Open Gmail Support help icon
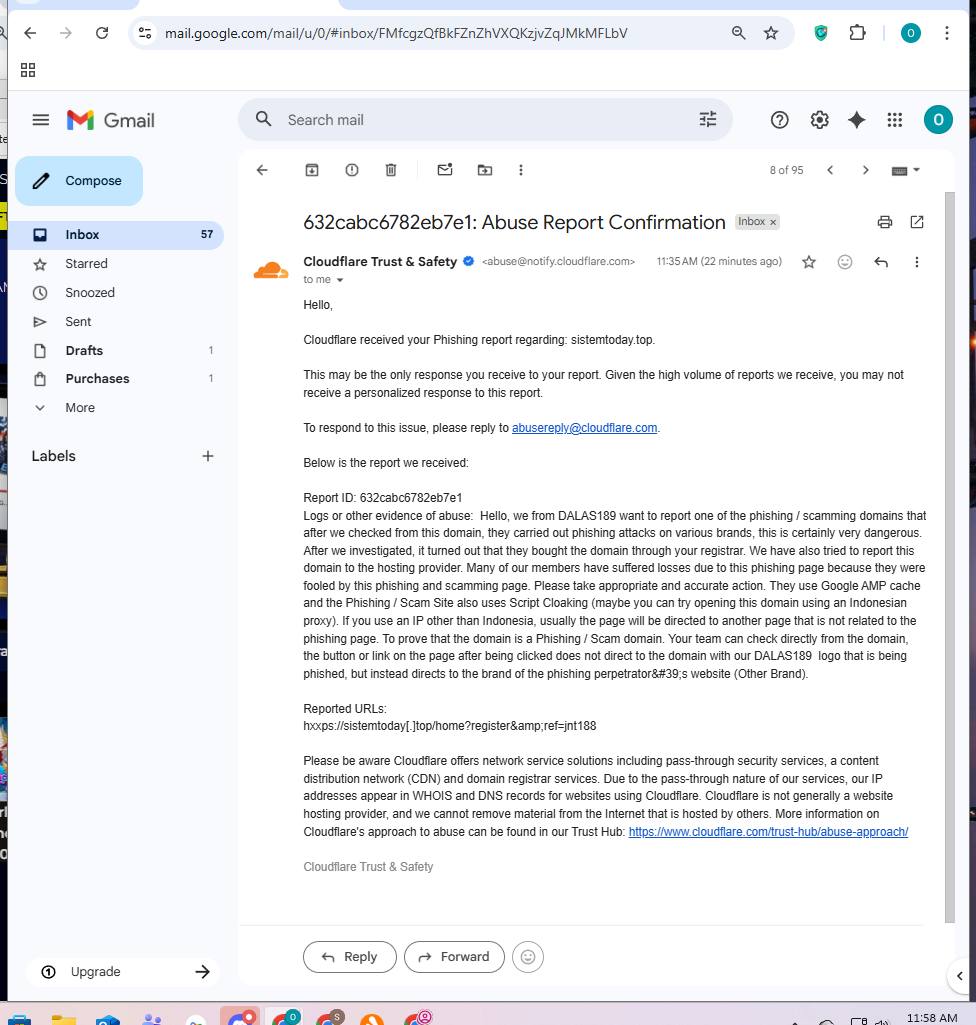Image resolution: width=976 pixels, height=1025 pixels. click(779, 120)
